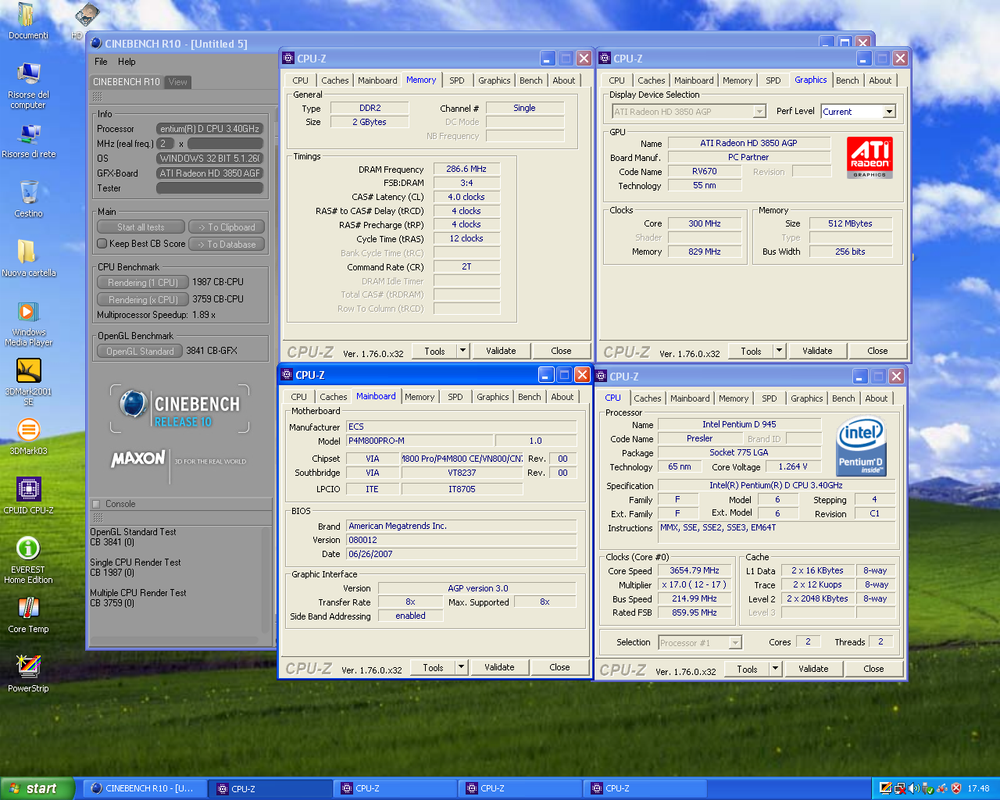This screenshot has height=800, width=1000.
Task: Launch CPUID CPU-Z desktop shortcut
Action: point(28,496)
